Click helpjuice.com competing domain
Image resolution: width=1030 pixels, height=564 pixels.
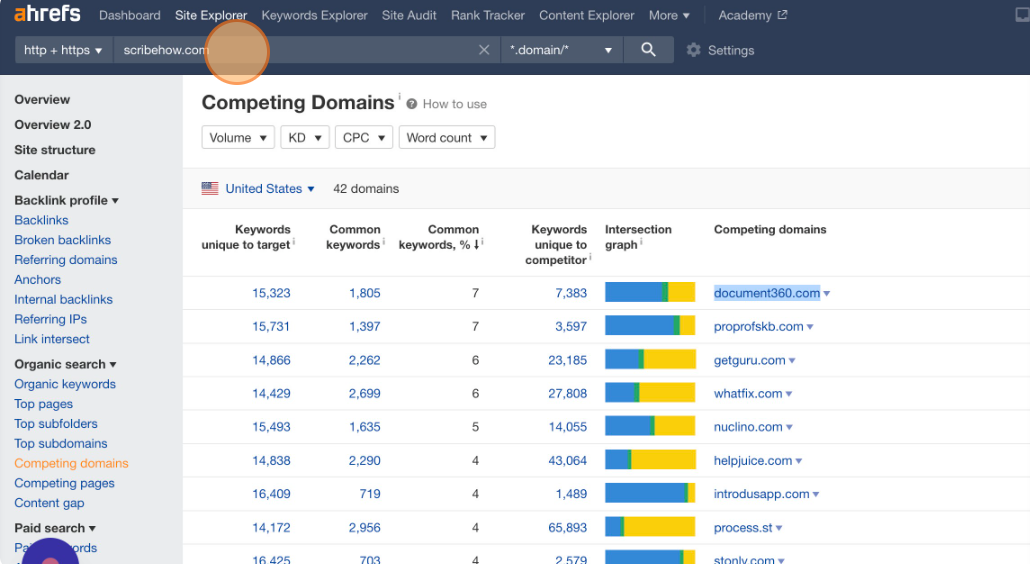click(753, 461)
